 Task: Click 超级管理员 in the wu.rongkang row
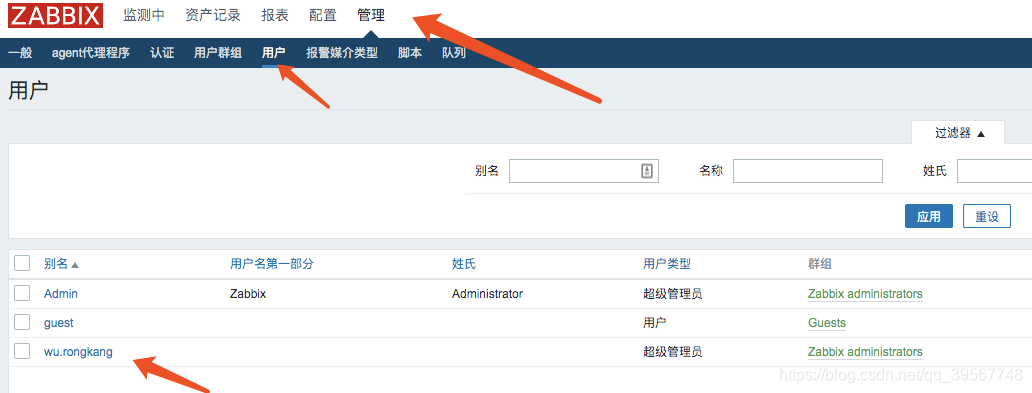(x=673, y=352)
